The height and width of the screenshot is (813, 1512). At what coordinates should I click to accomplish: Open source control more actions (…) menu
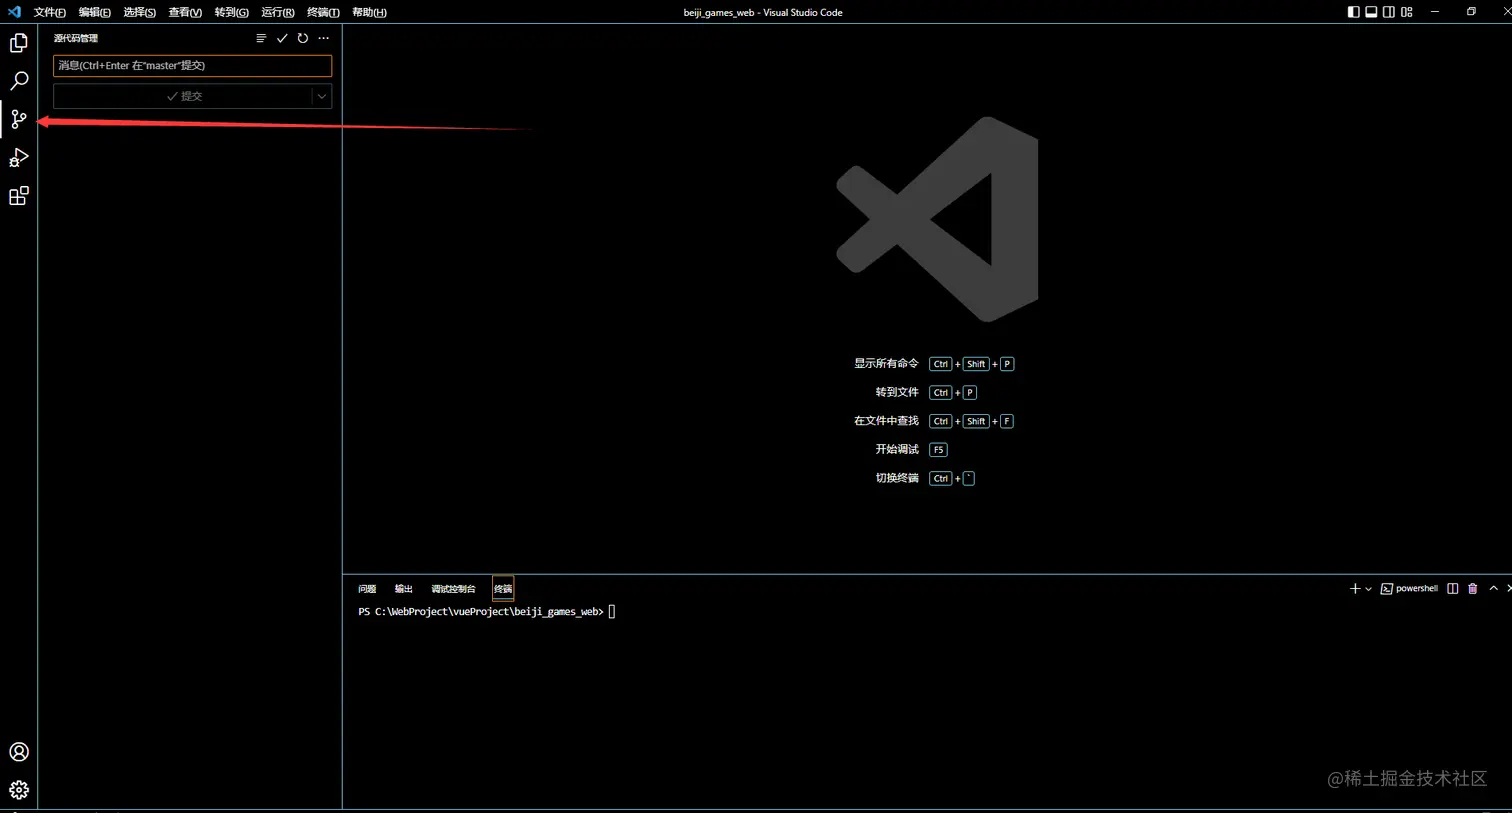323,38
